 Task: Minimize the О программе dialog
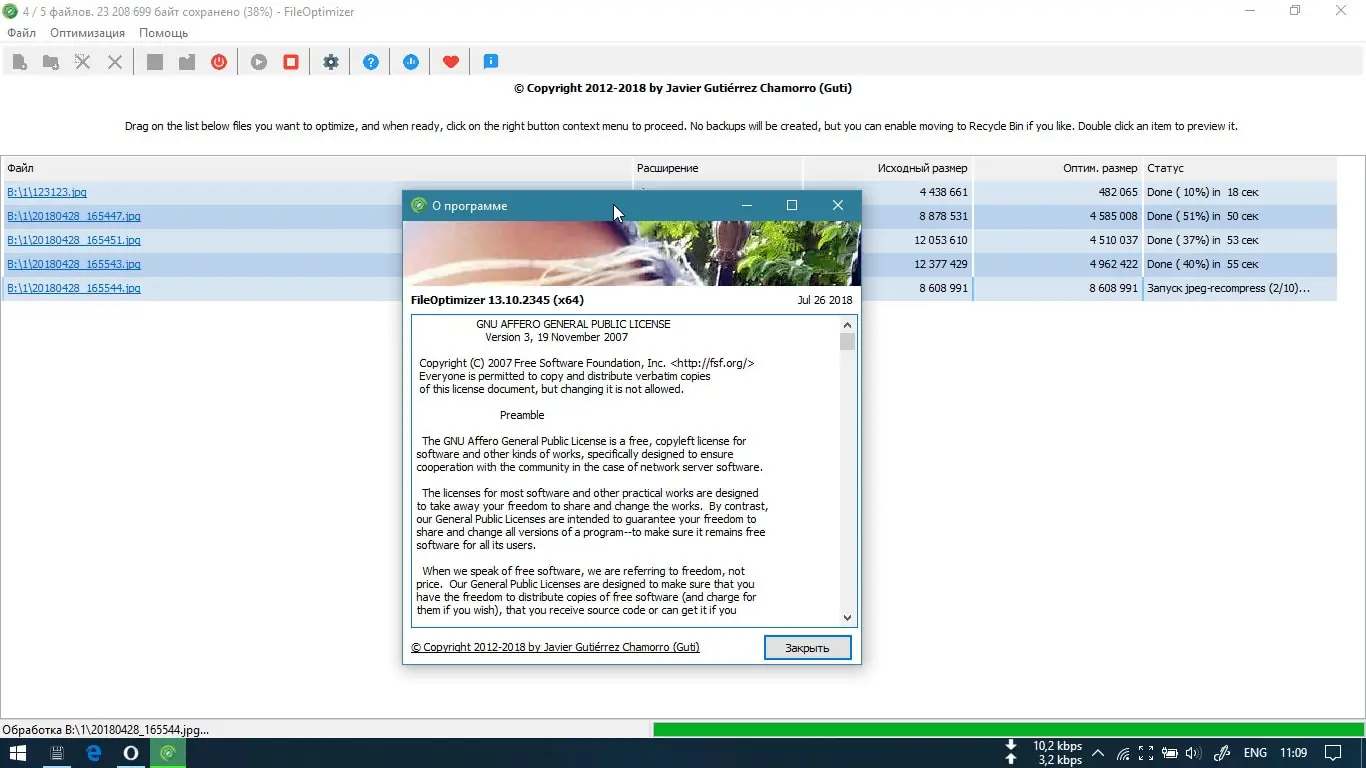746,205
